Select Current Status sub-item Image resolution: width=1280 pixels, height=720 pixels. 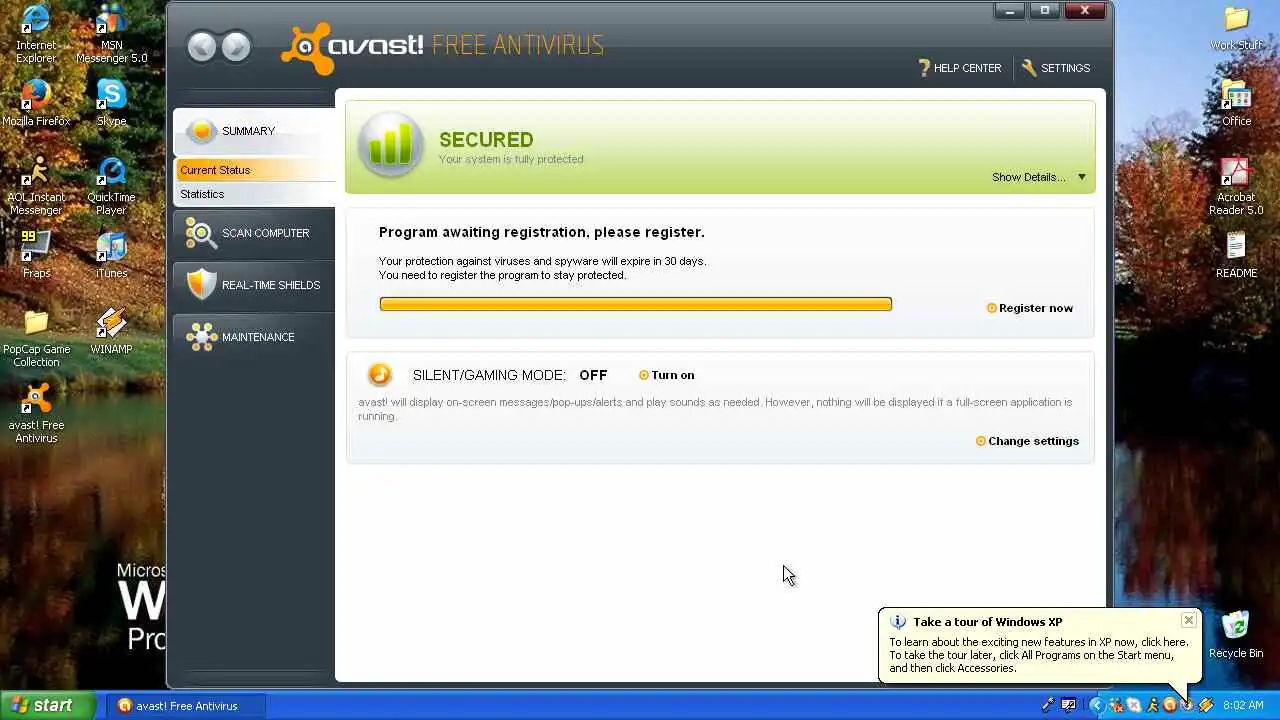coord(255,170)
